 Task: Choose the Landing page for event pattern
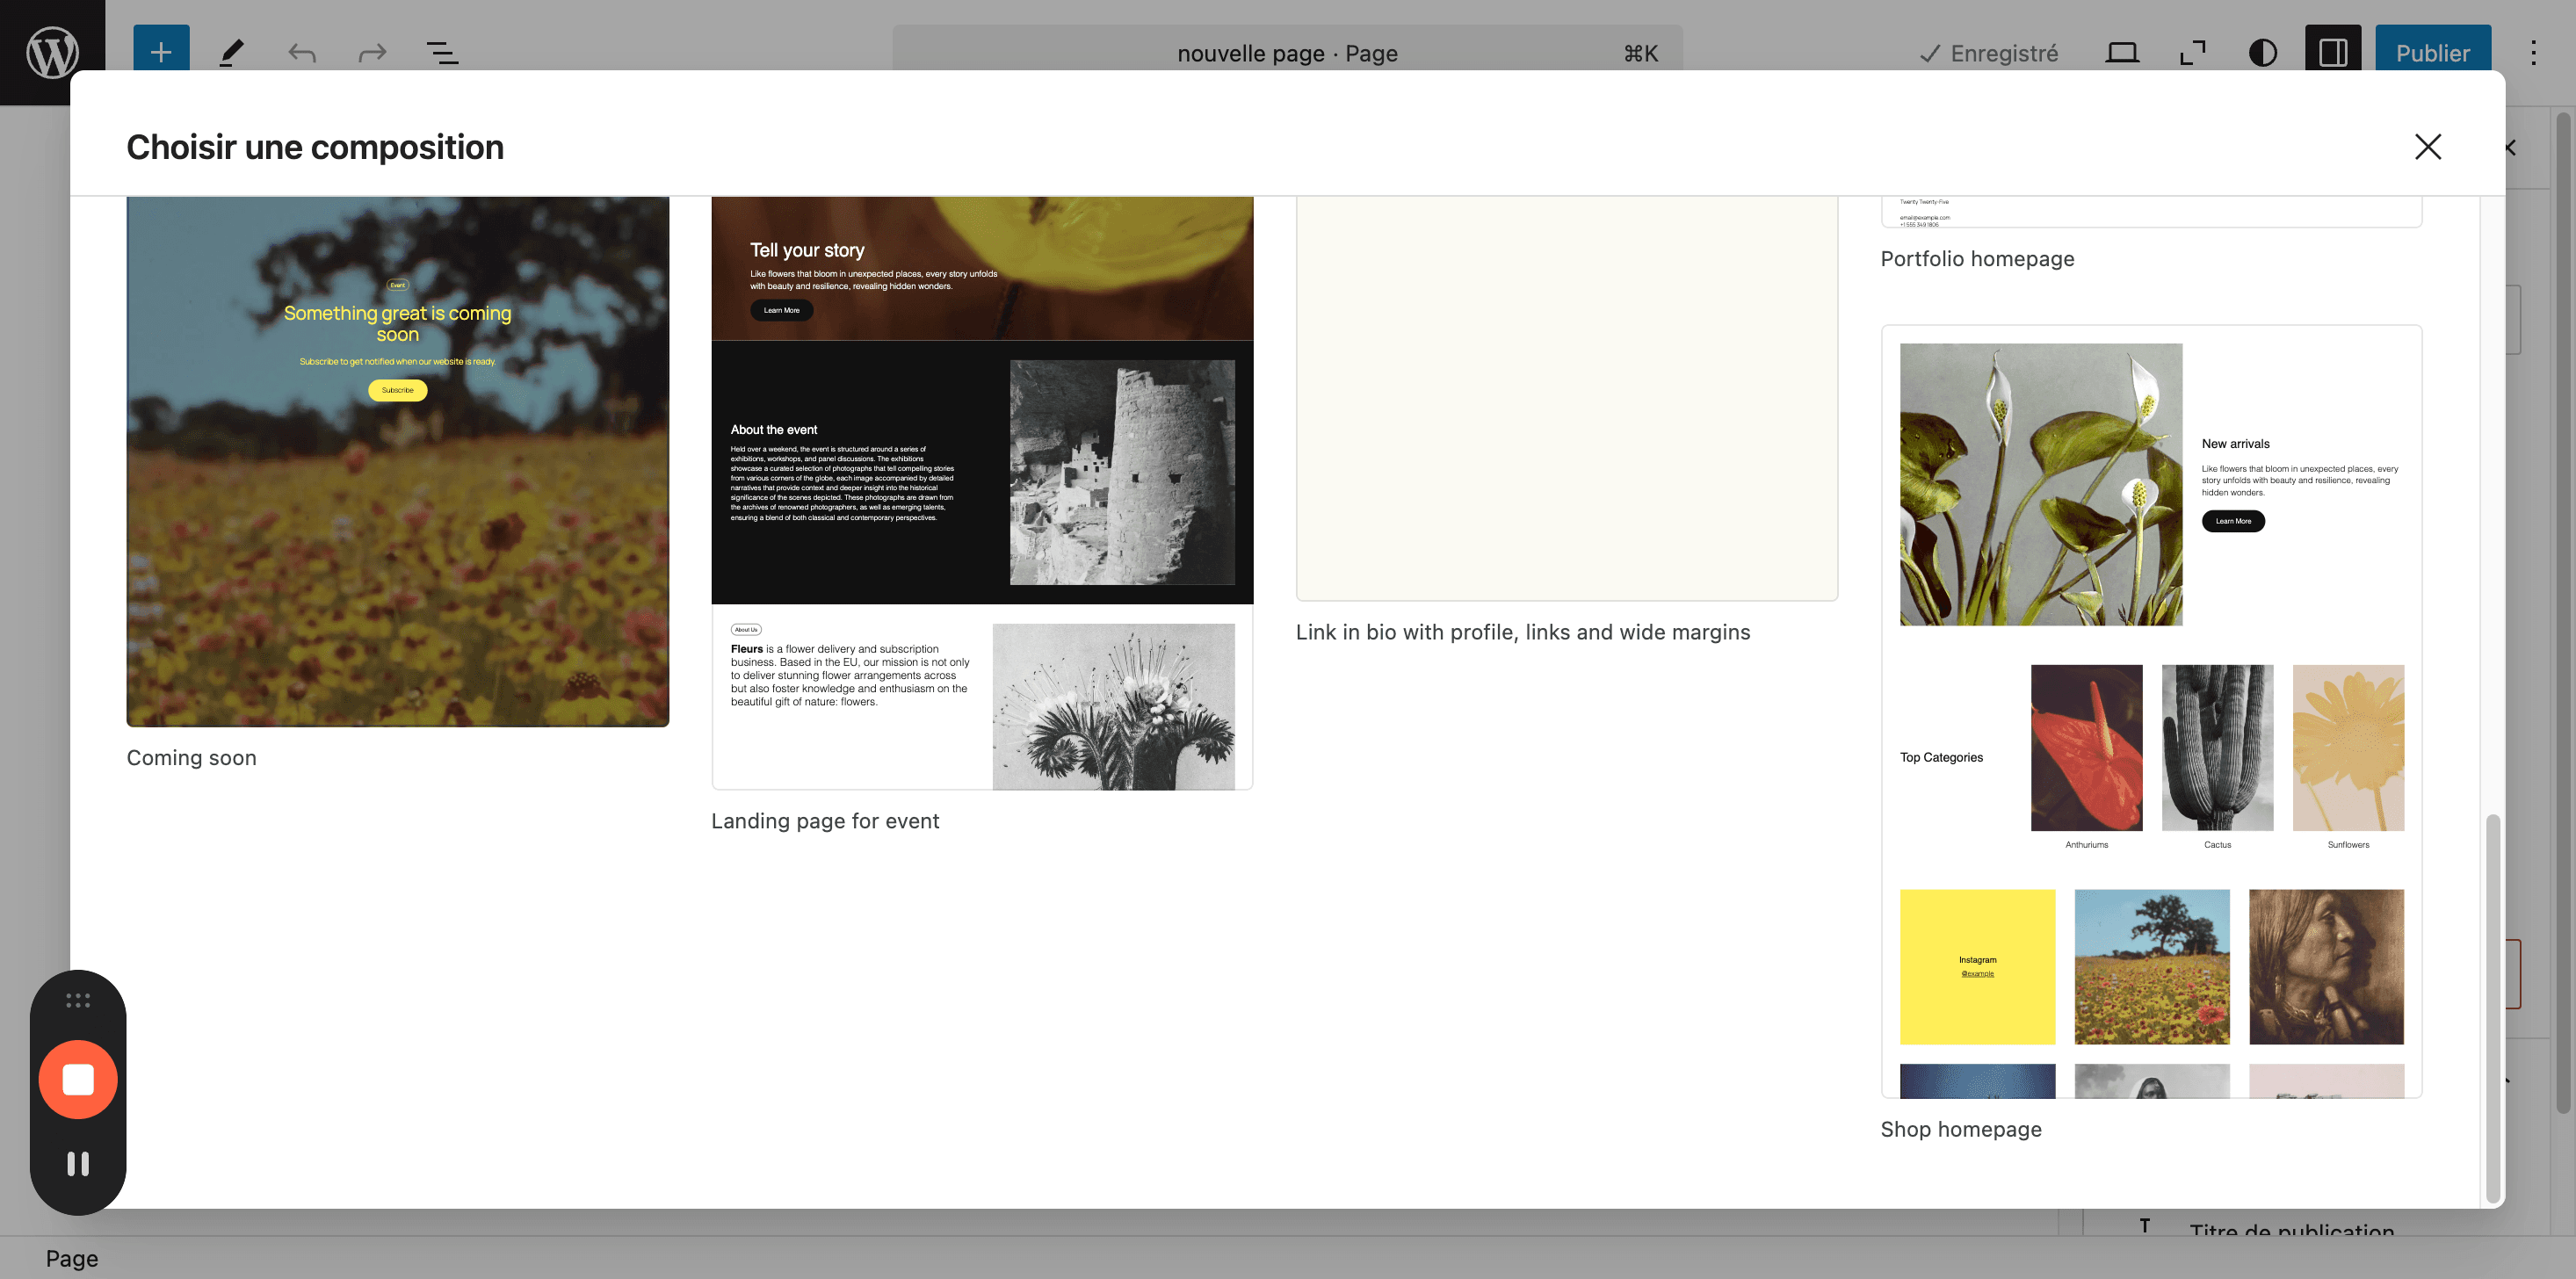(x=982, y=493)
